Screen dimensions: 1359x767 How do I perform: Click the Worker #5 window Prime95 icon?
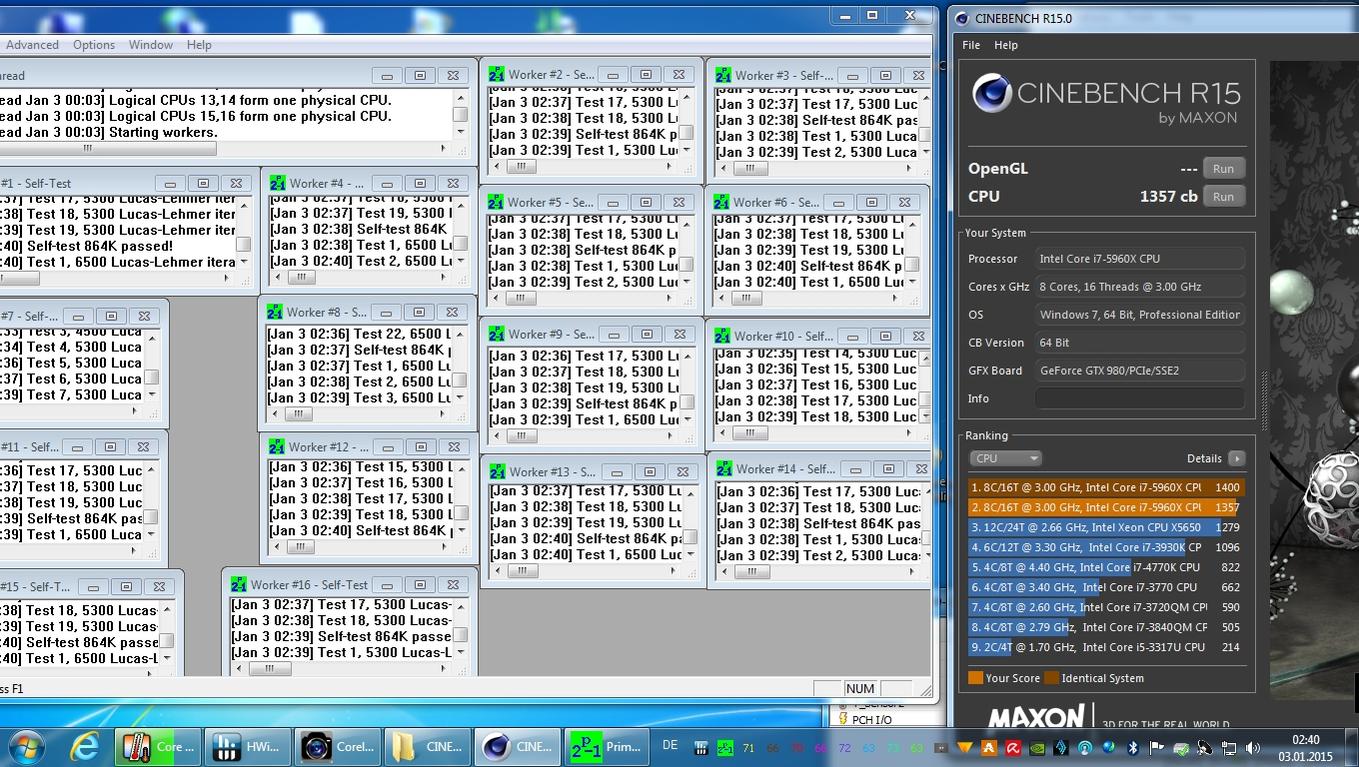click(x=496, y=202)
